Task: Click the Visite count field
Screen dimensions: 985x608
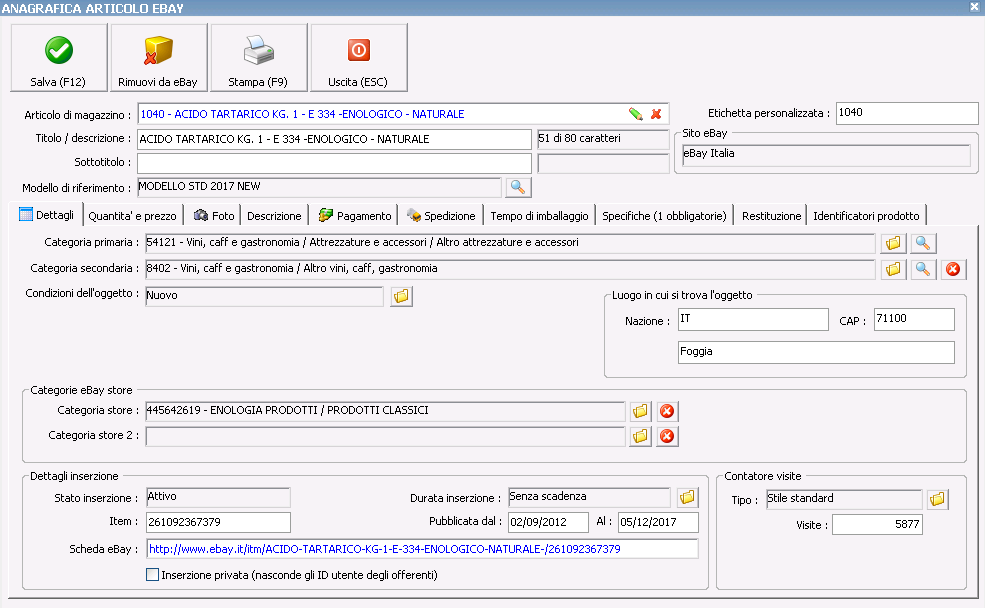Action: click(x=877, y=524)
